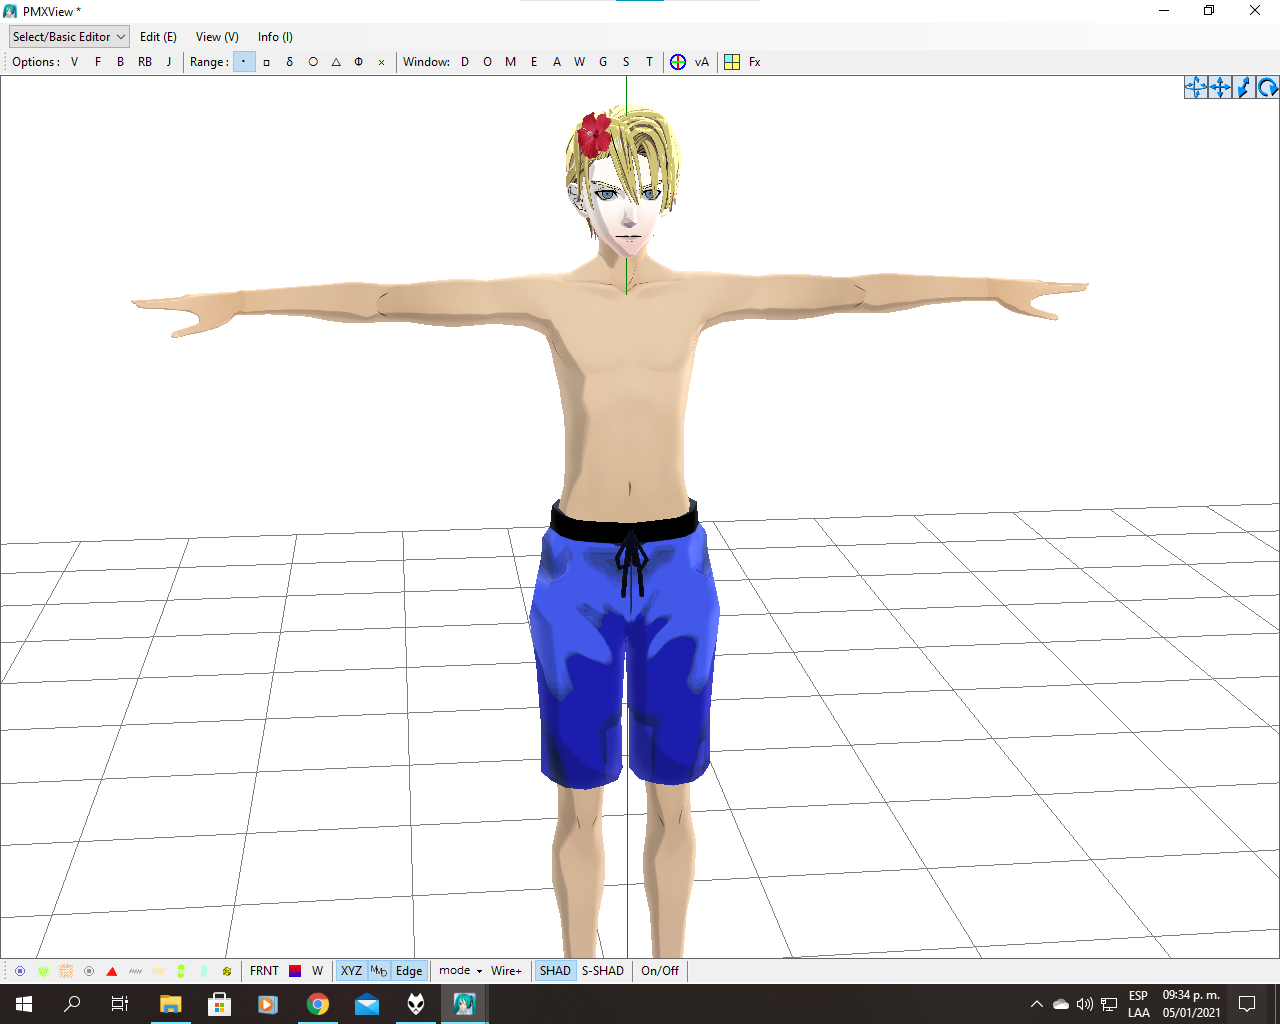Toggle the green wire mesh display icon

pyautogui.click(x=43, y=971)
